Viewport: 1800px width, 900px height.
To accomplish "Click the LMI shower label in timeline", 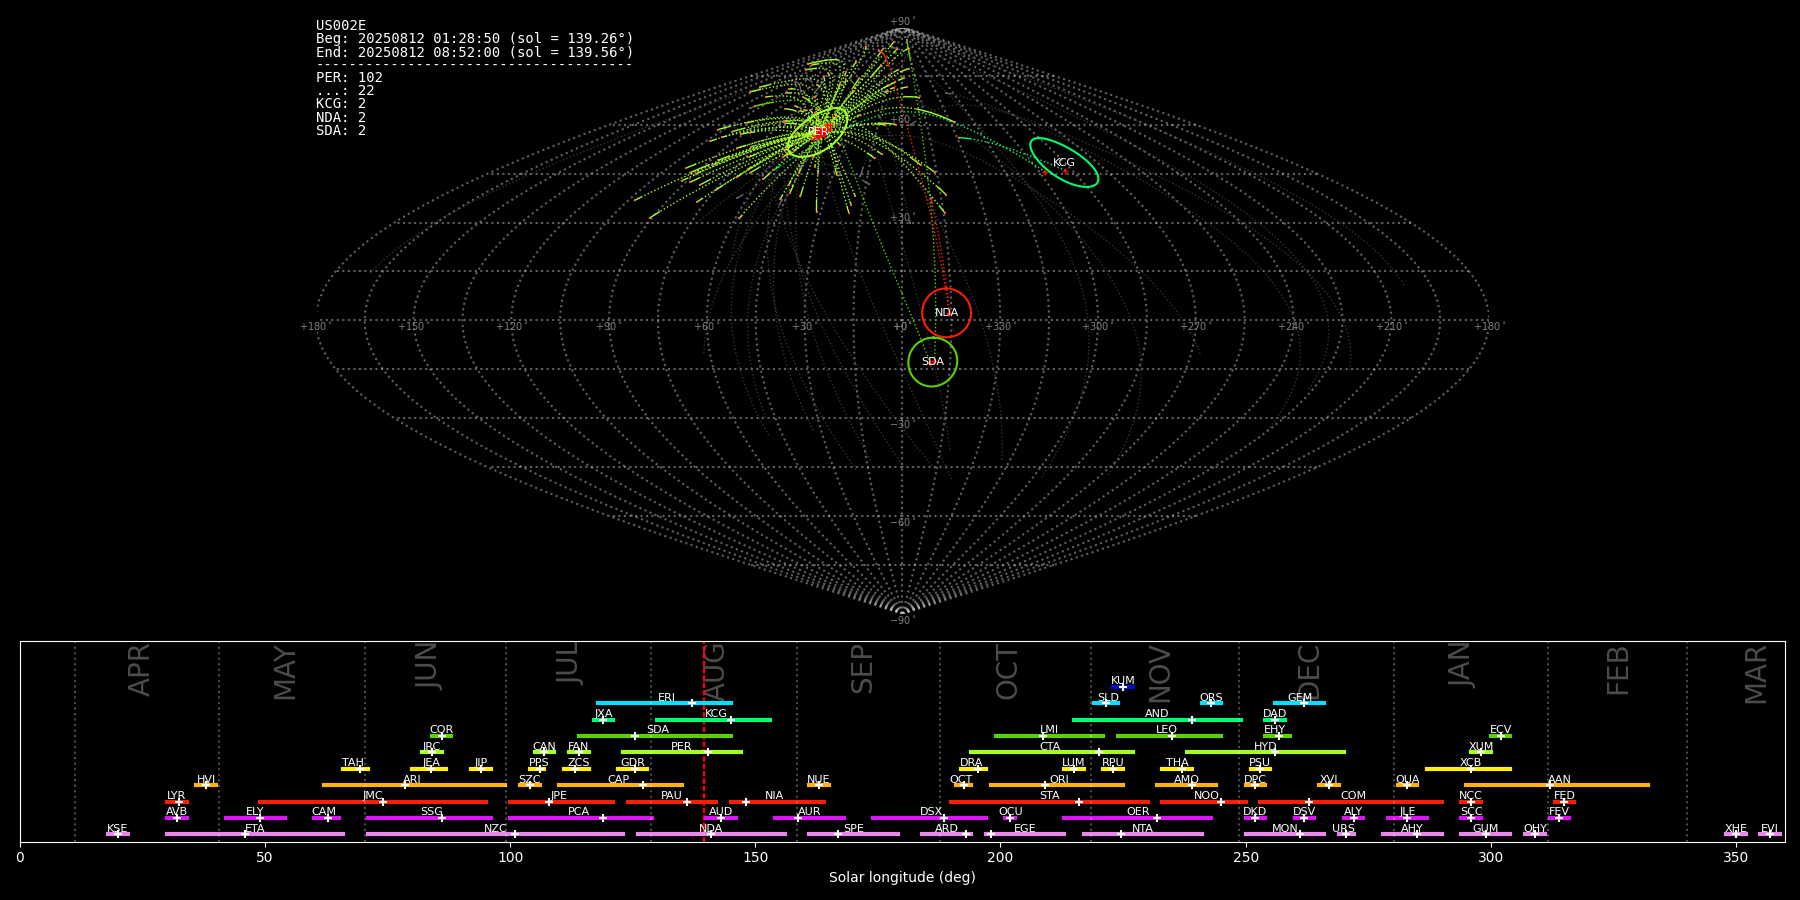I will tap(1048, 730).
